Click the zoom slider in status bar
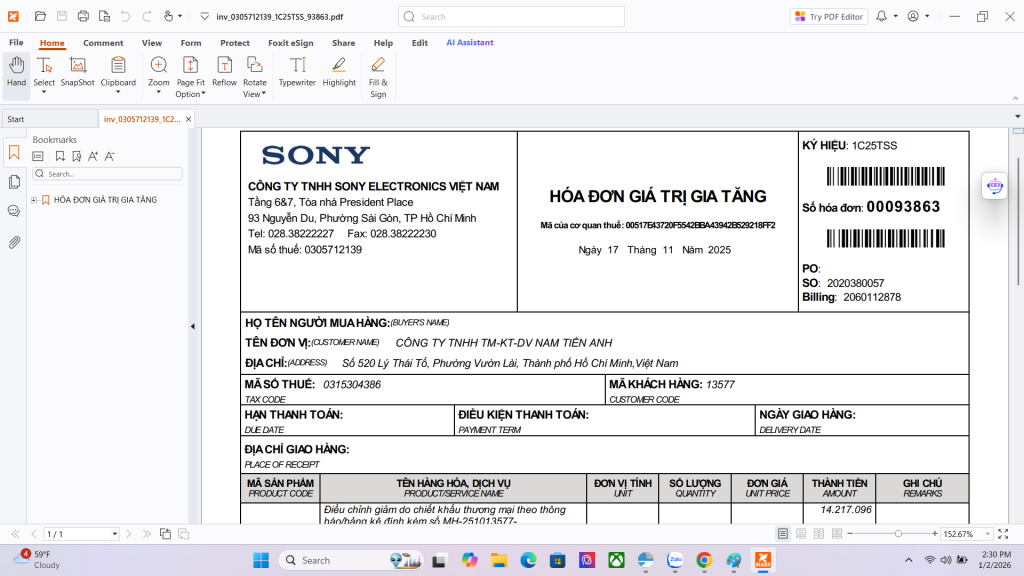The width and height of the screenshot is (1024, 576). [x=898, y=534]
